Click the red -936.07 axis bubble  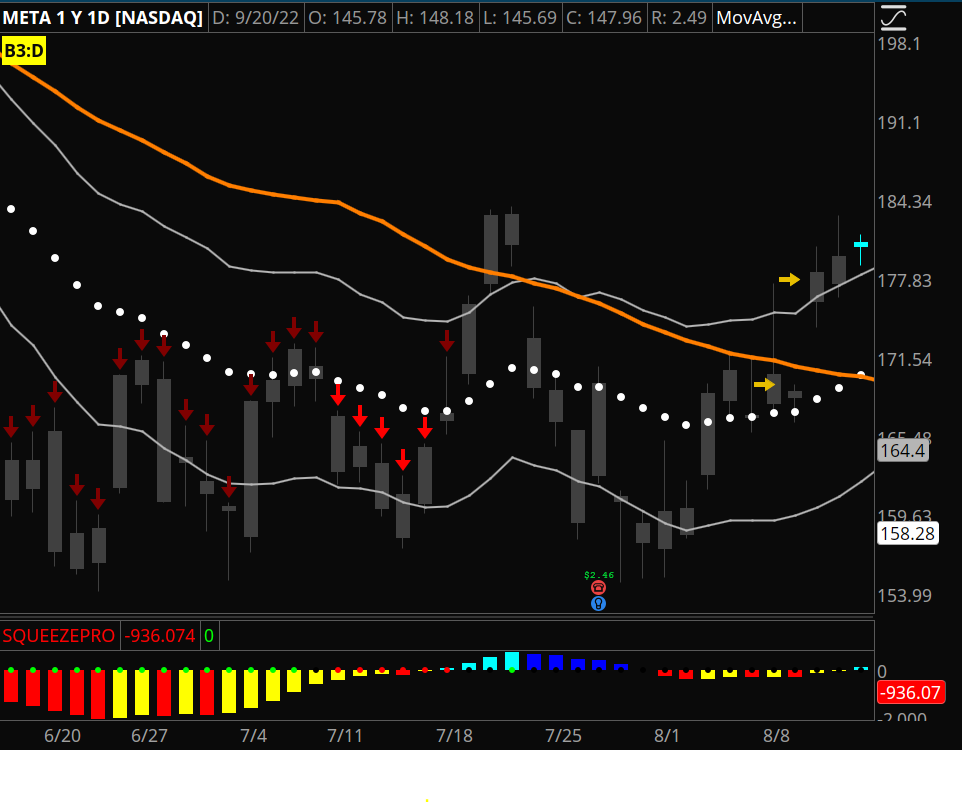point(910,693)
